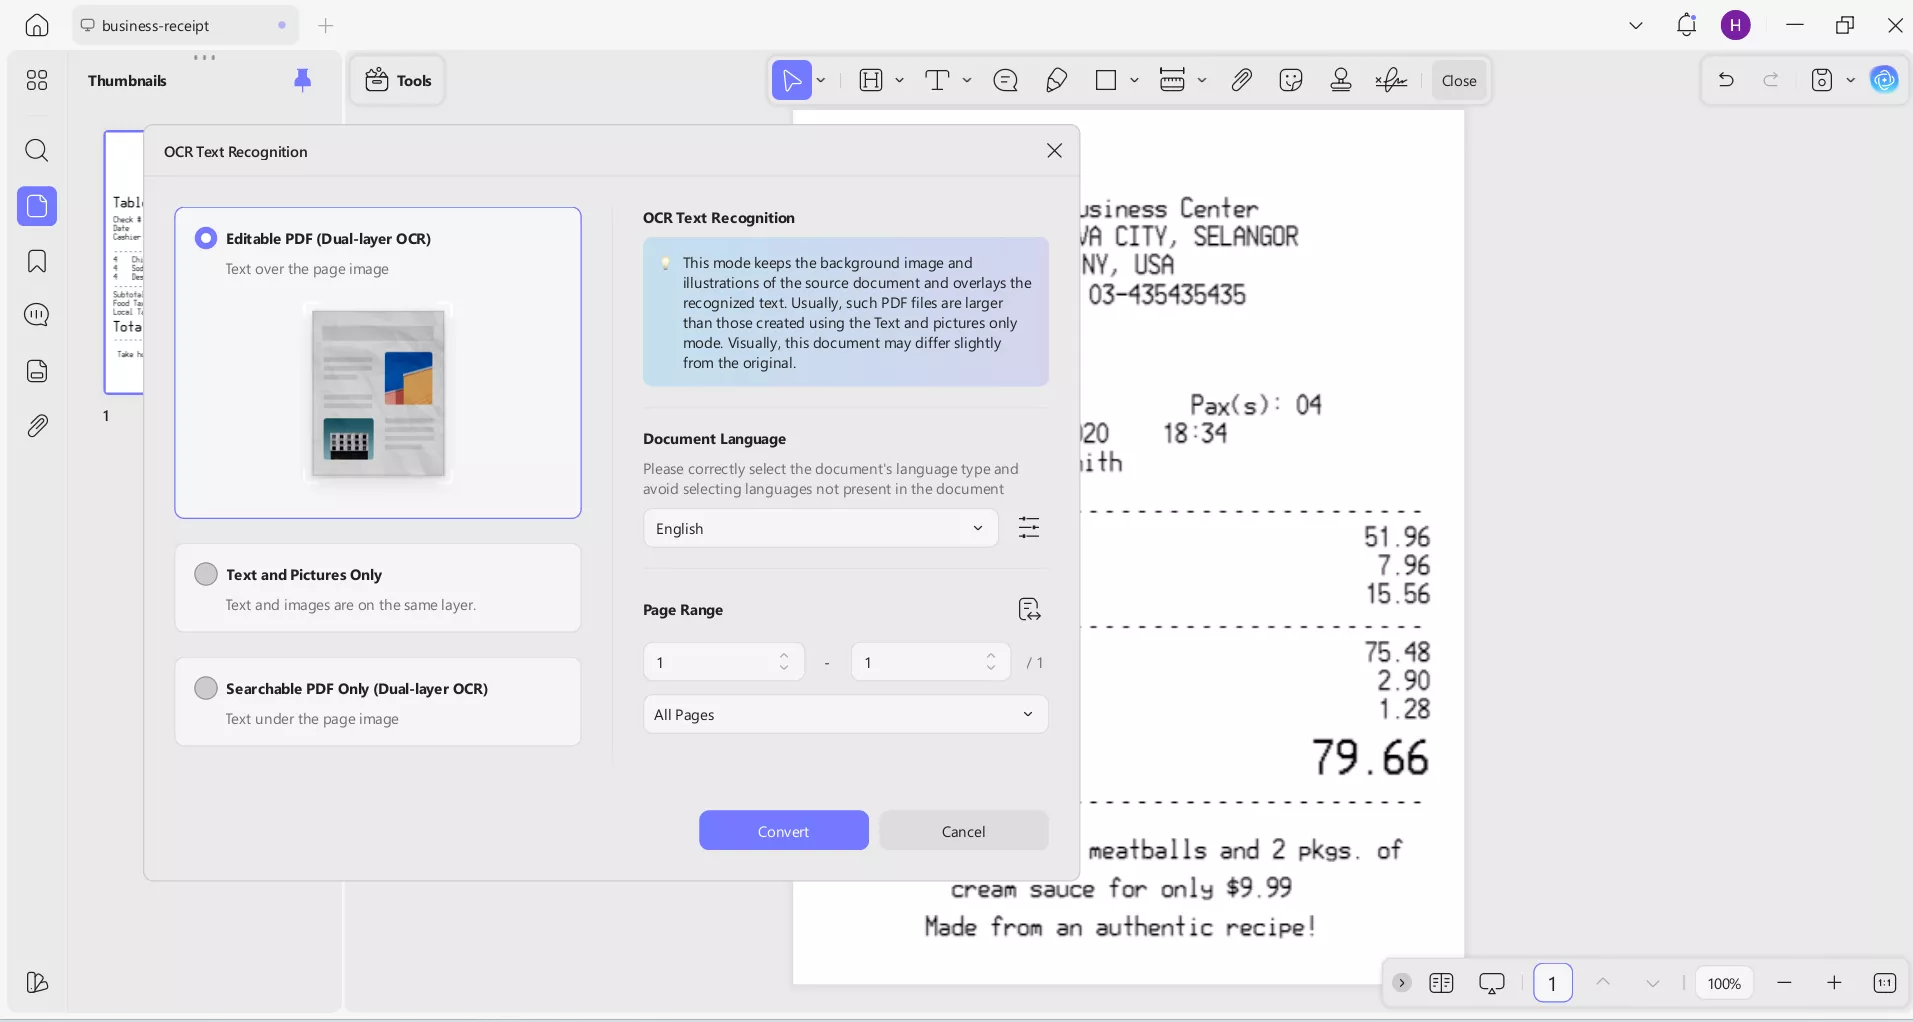The image size is (1913, 1022).
Task: Click the Convert button
Action: coord(783,831)
